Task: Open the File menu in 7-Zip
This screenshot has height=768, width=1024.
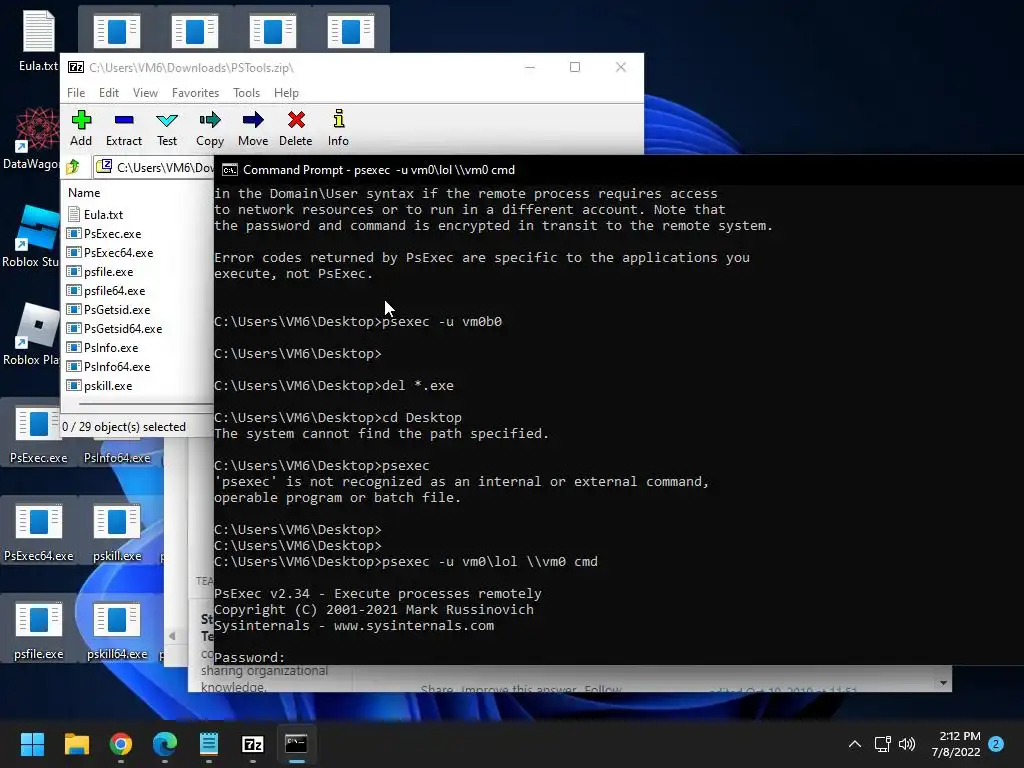Action: pos(76,93)
